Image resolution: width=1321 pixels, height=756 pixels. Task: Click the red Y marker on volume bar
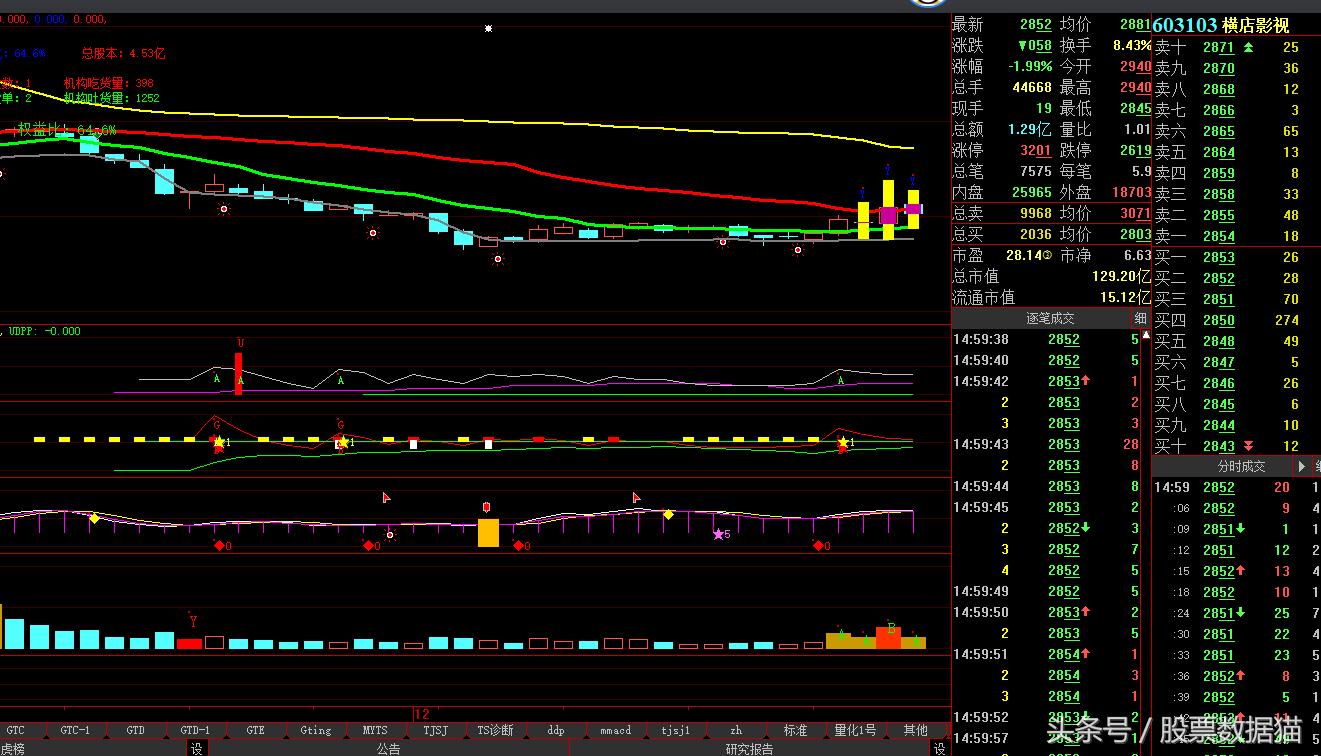point(192,622)
